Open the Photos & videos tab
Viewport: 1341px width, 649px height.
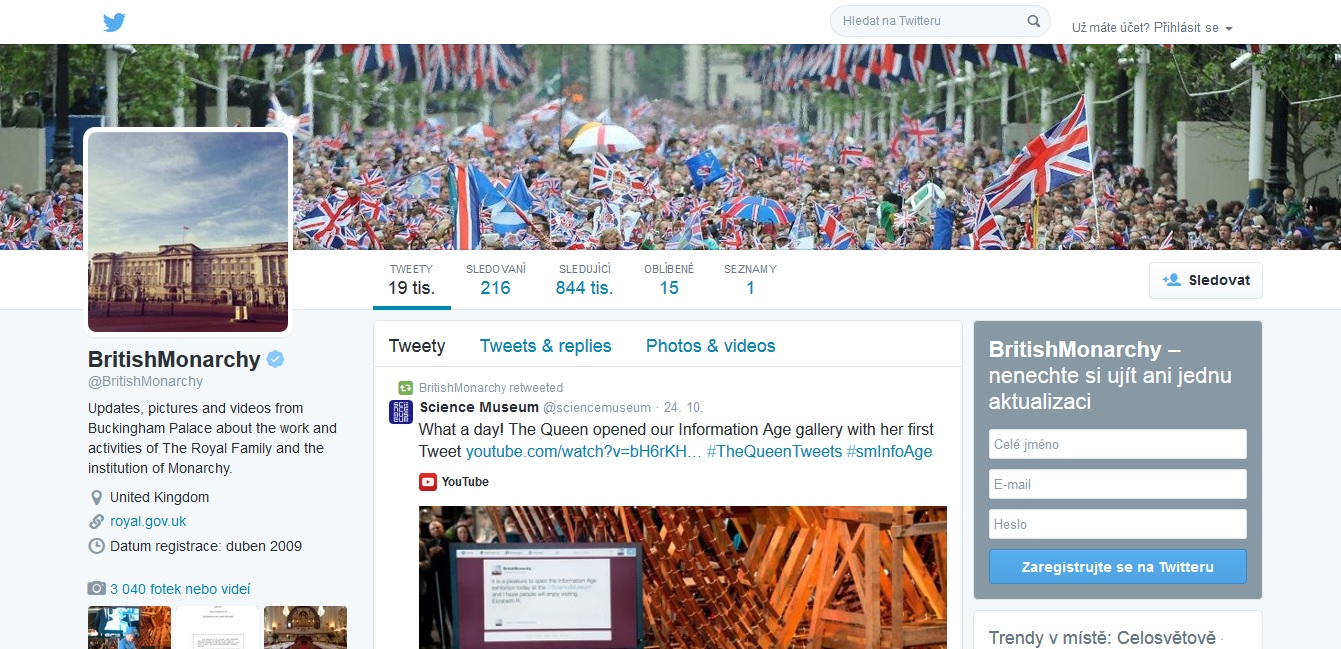(x=711, y=346)
